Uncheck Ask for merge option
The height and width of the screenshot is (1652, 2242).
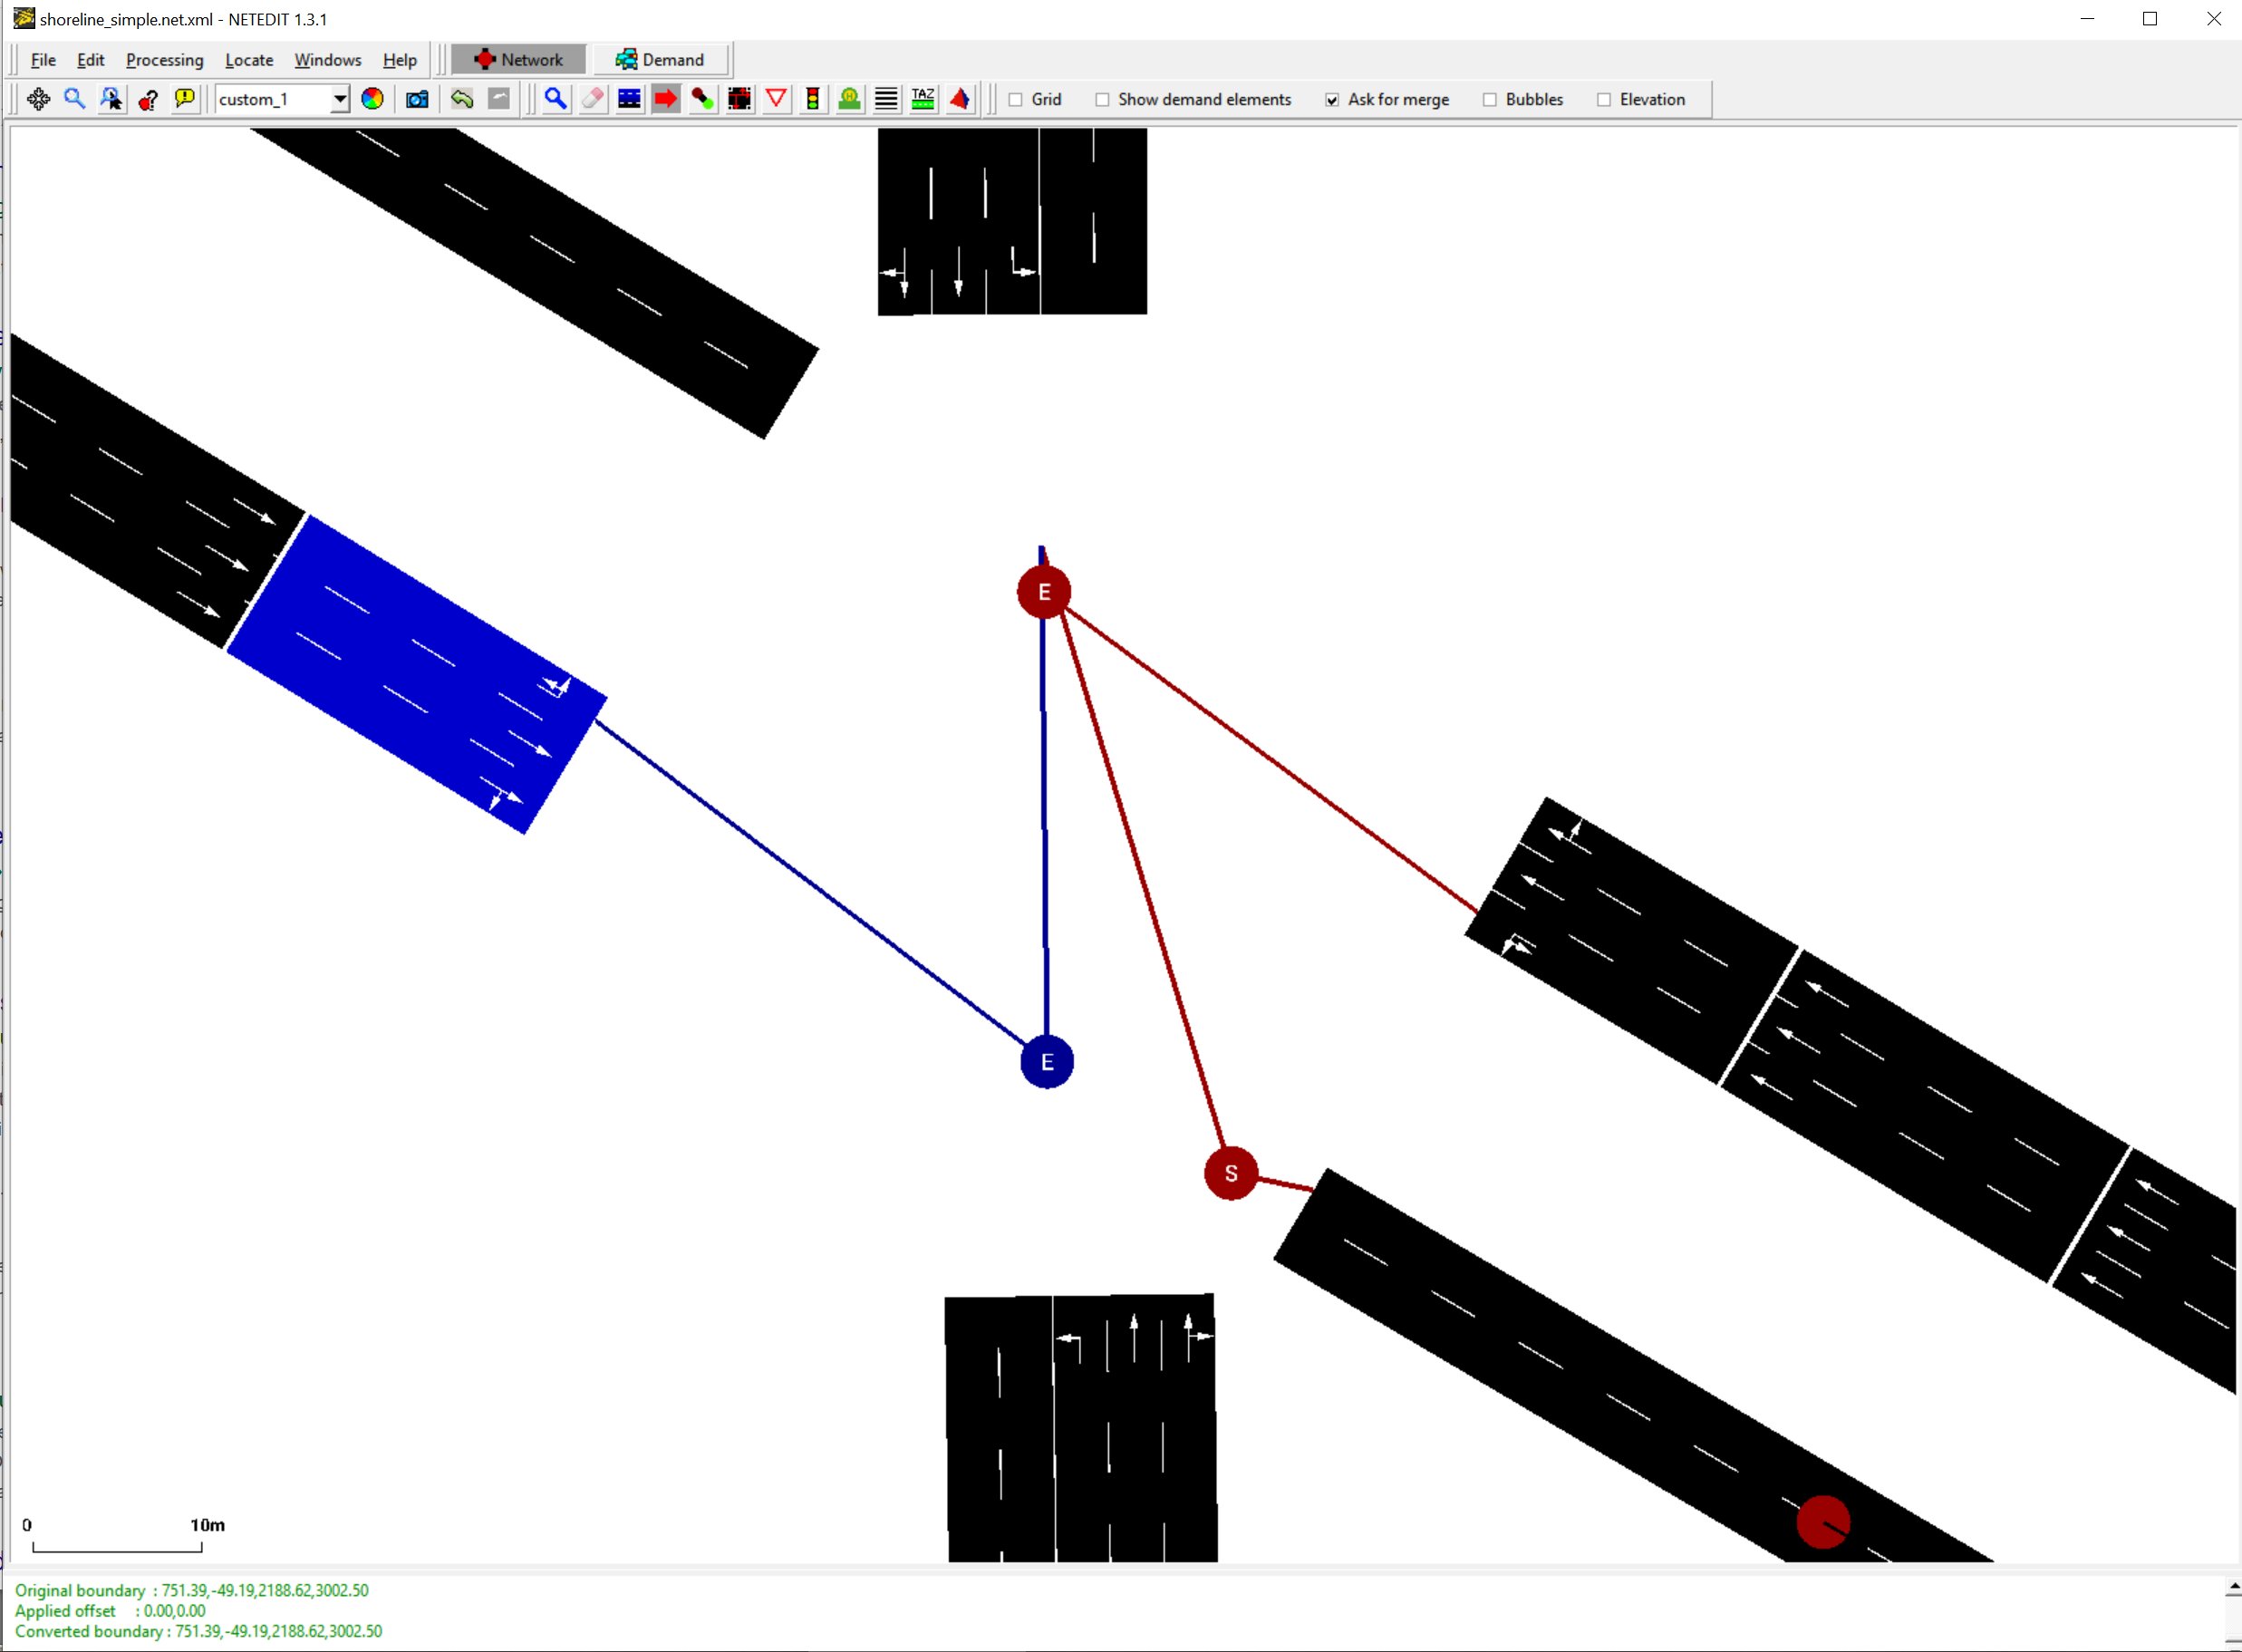pos(1332,100)
